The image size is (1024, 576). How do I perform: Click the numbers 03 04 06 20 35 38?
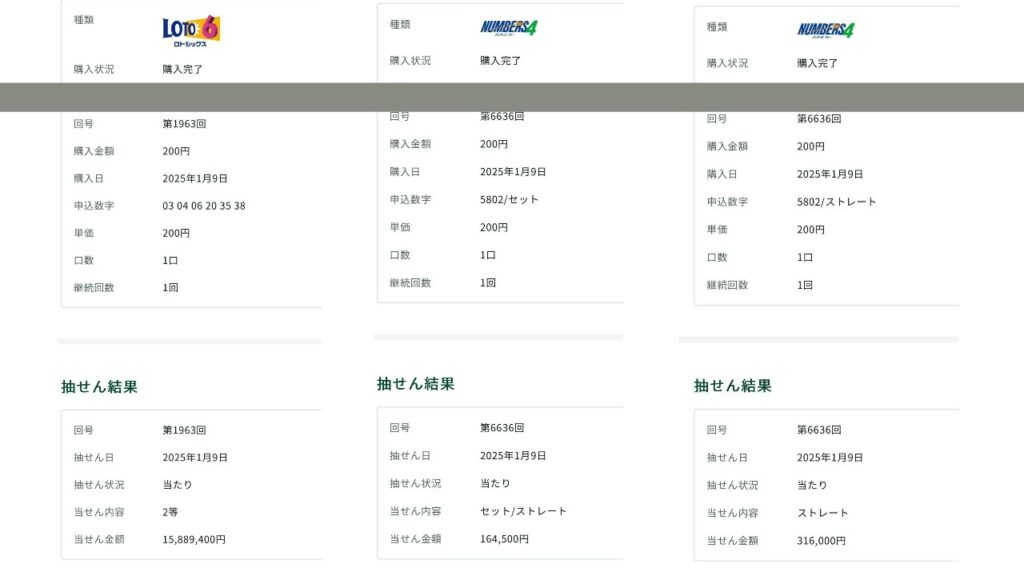coord(203,206)
